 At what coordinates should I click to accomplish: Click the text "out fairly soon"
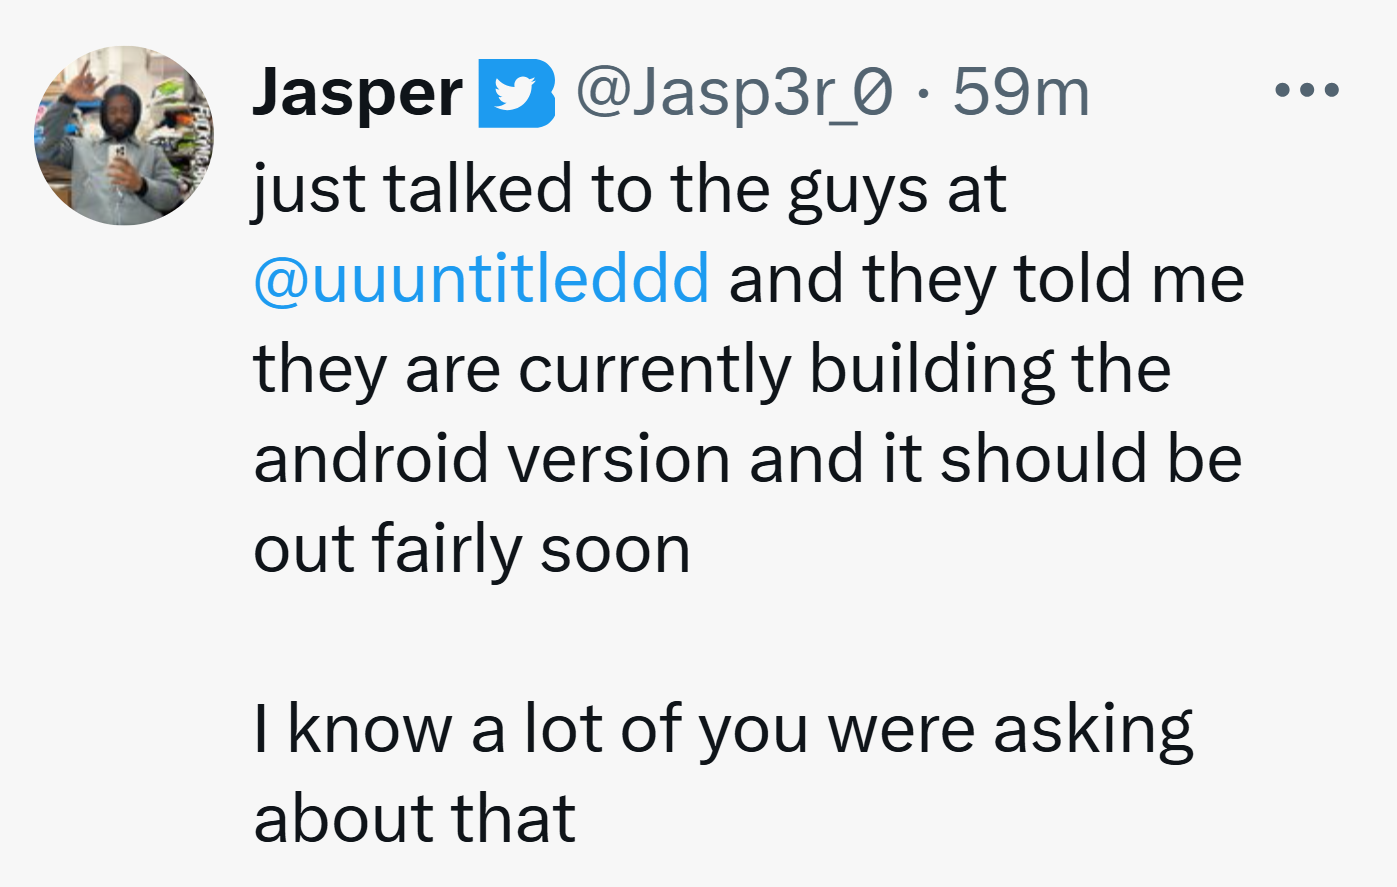point(472,550)
